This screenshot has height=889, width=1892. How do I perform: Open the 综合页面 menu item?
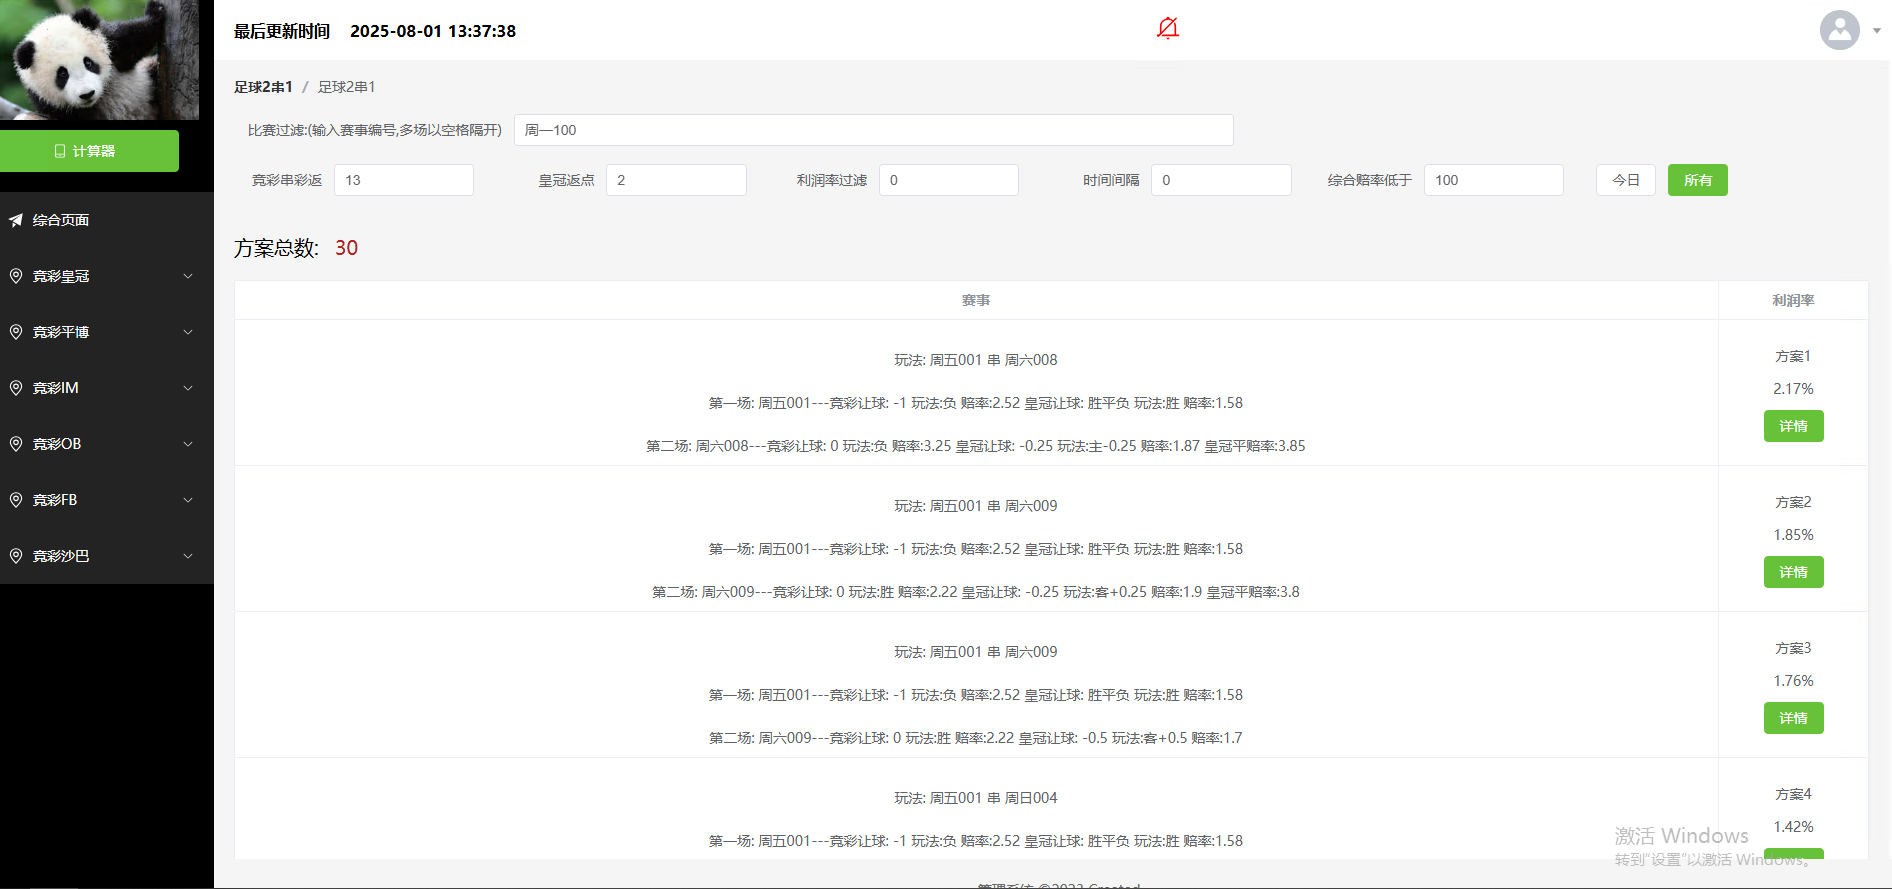pyautogui.click(x=61, y=220)
